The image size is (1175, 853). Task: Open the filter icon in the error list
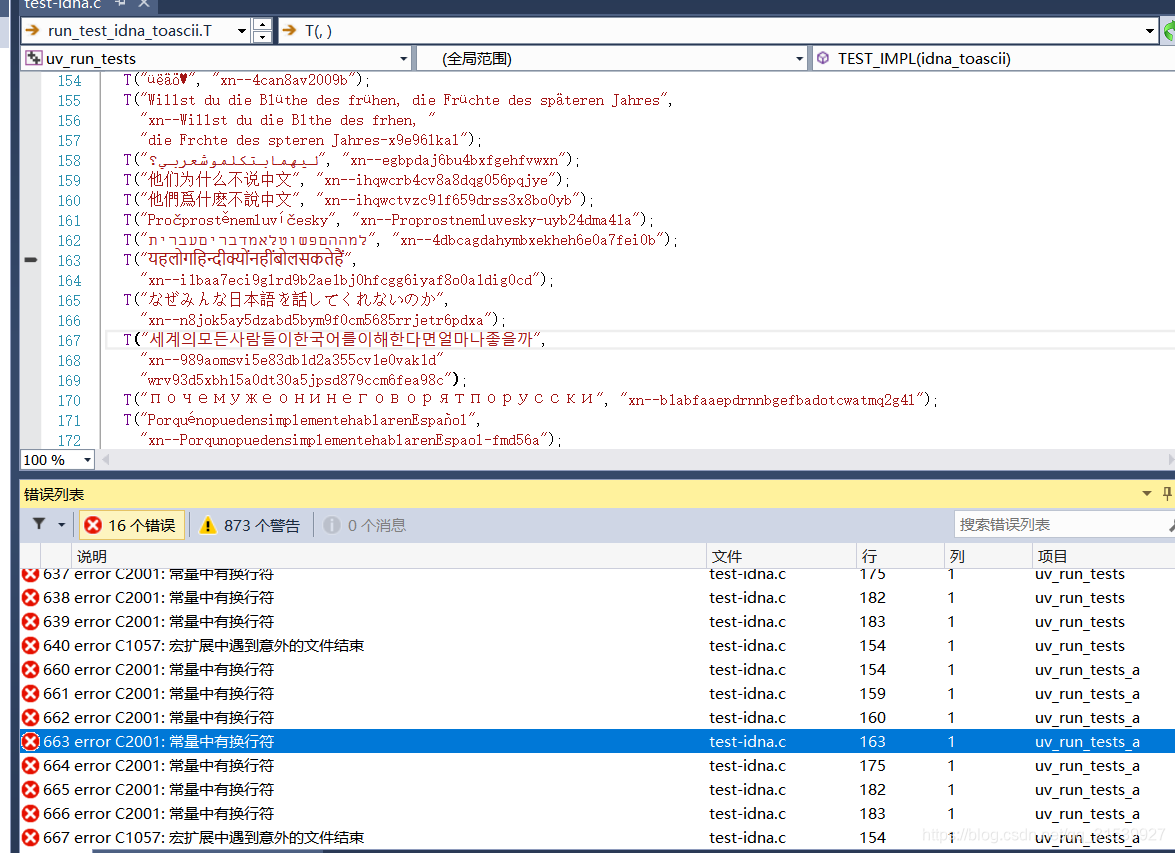click(x=40, y=524)
